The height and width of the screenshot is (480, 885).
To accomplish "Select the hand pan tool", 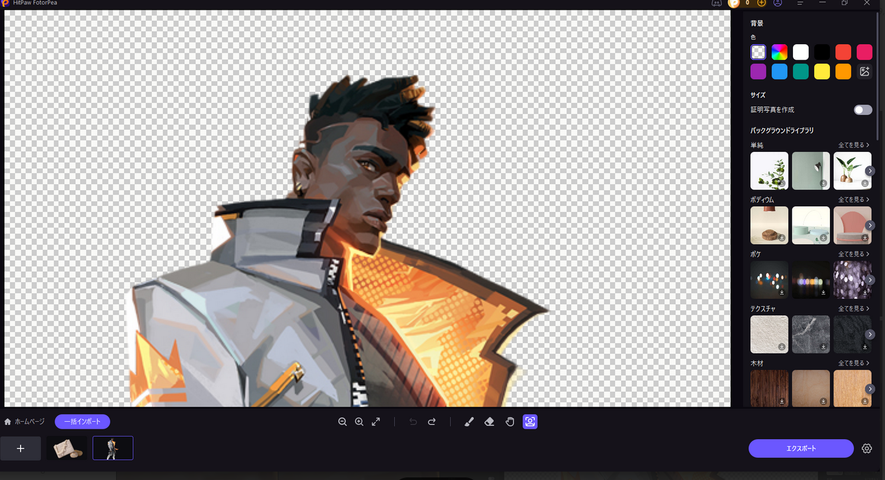I will (510, 422).
